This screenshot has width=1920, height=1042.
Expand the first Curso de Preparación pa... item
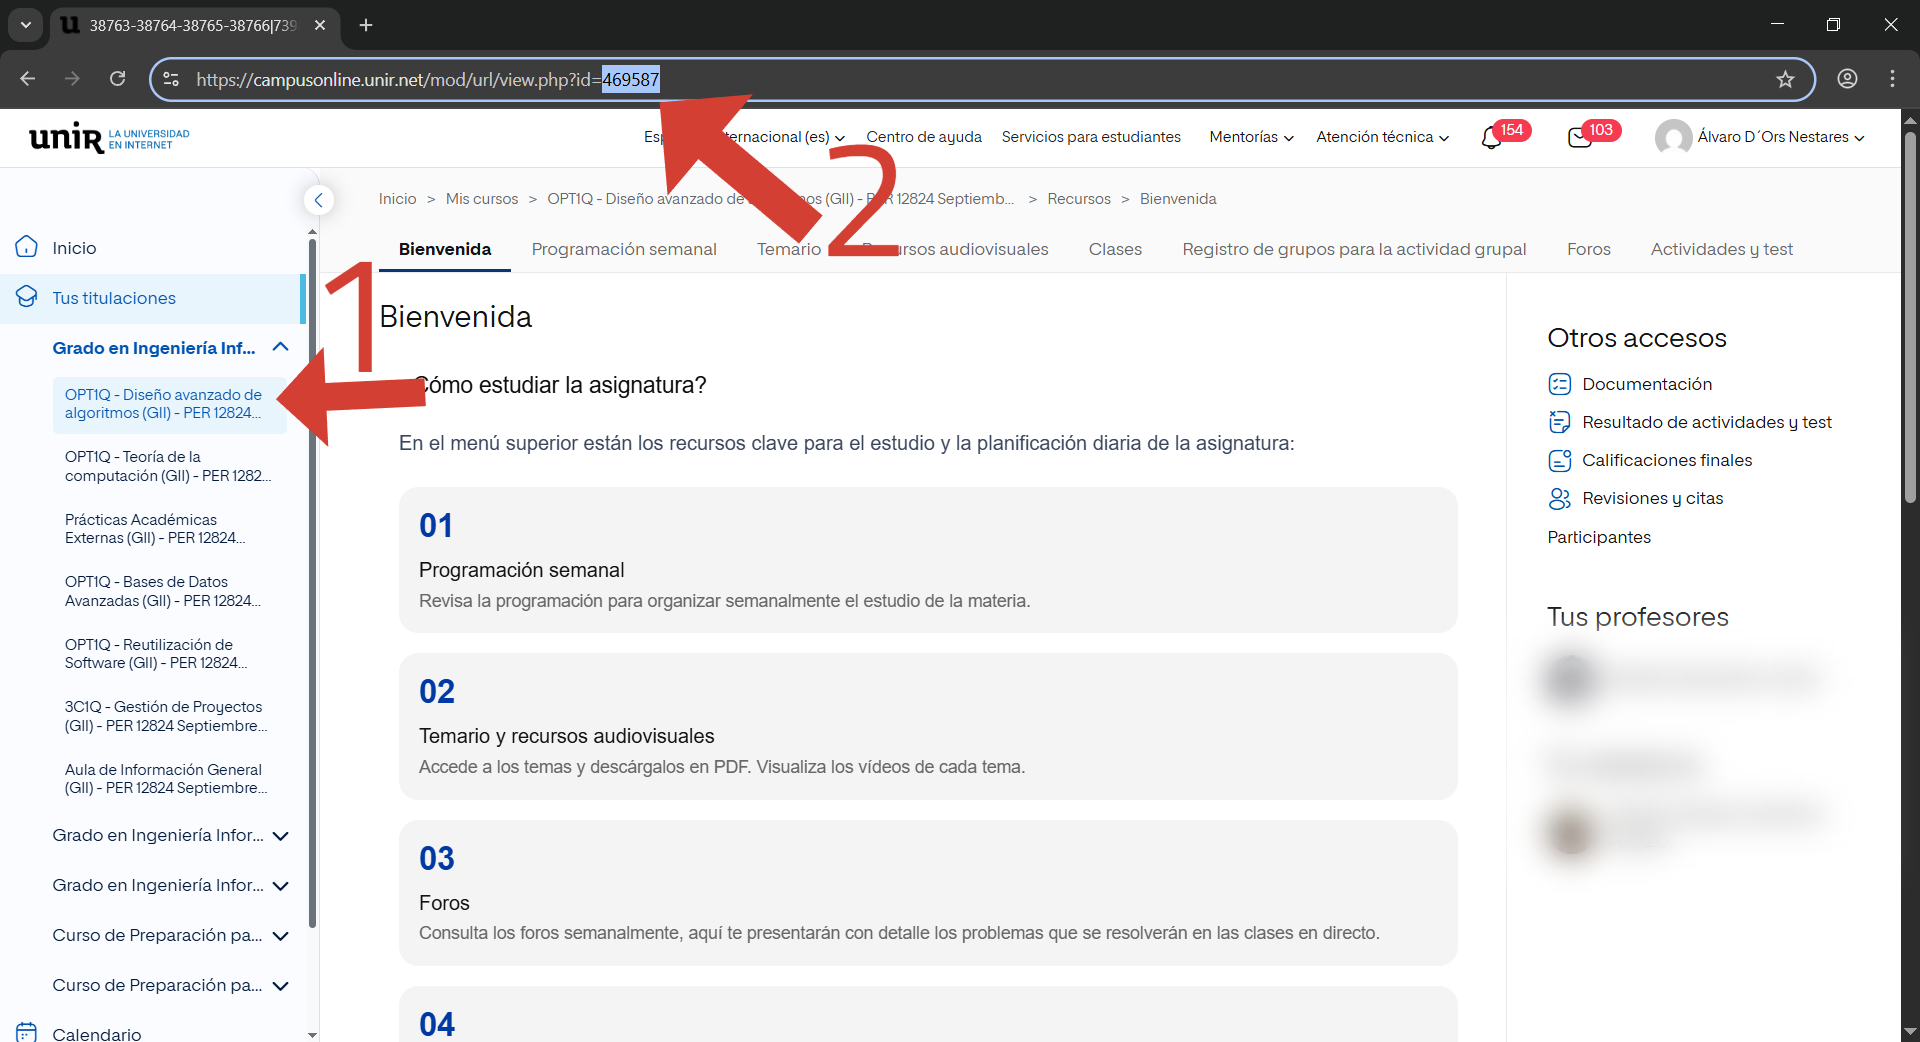(x=281, y=935)
